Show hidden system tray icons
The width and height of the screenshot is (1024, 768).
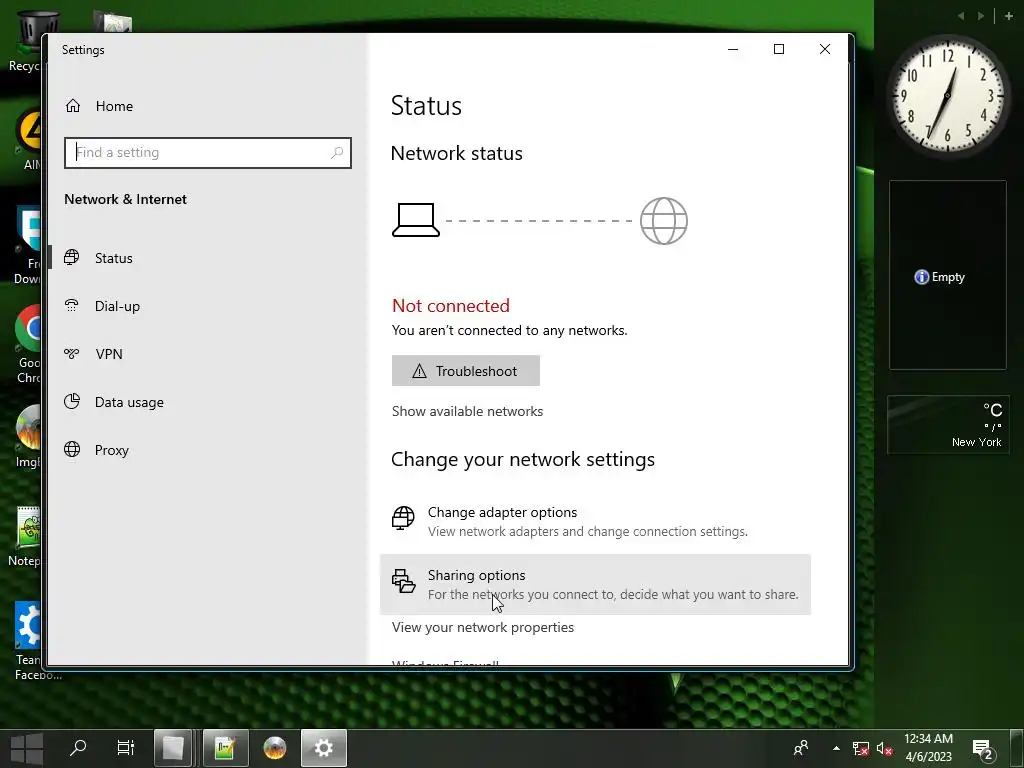pyautogui.click(x=836, y=748)
